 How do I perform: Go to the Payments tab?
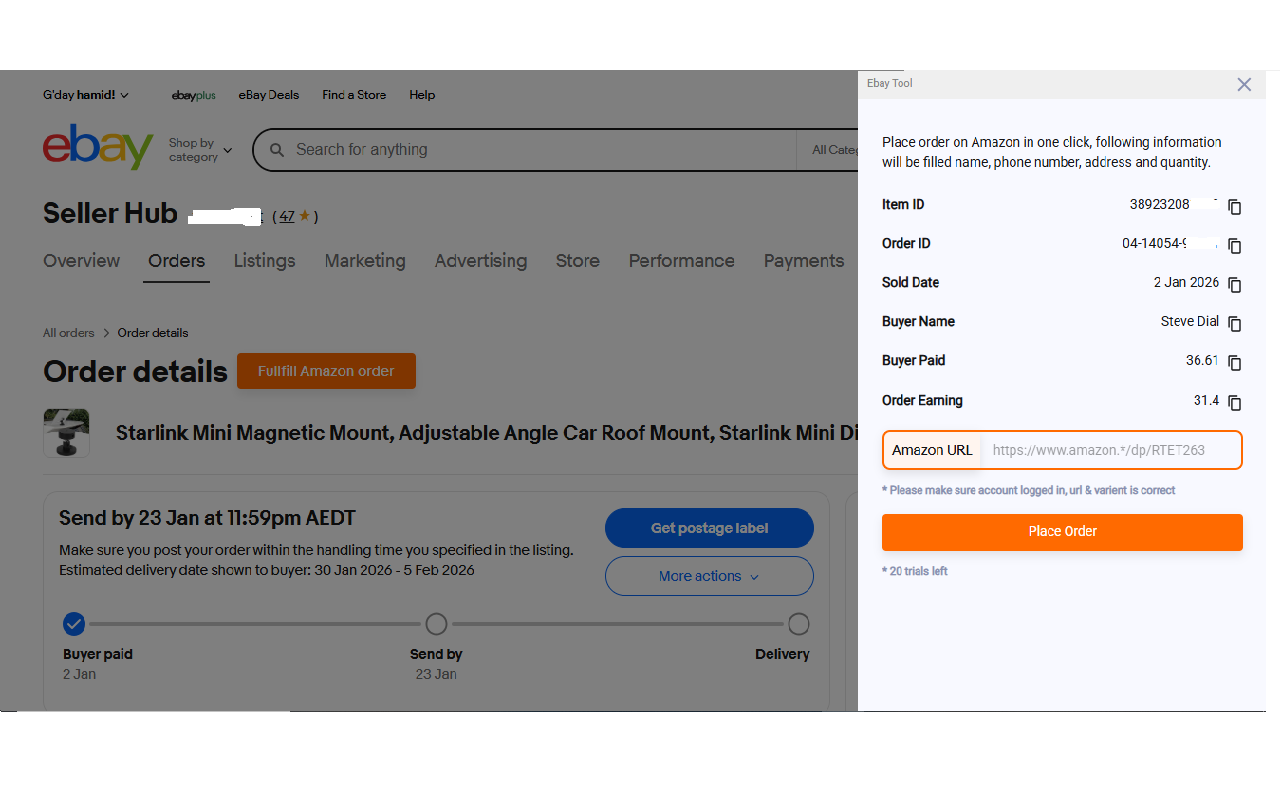[x=804, y=261]
